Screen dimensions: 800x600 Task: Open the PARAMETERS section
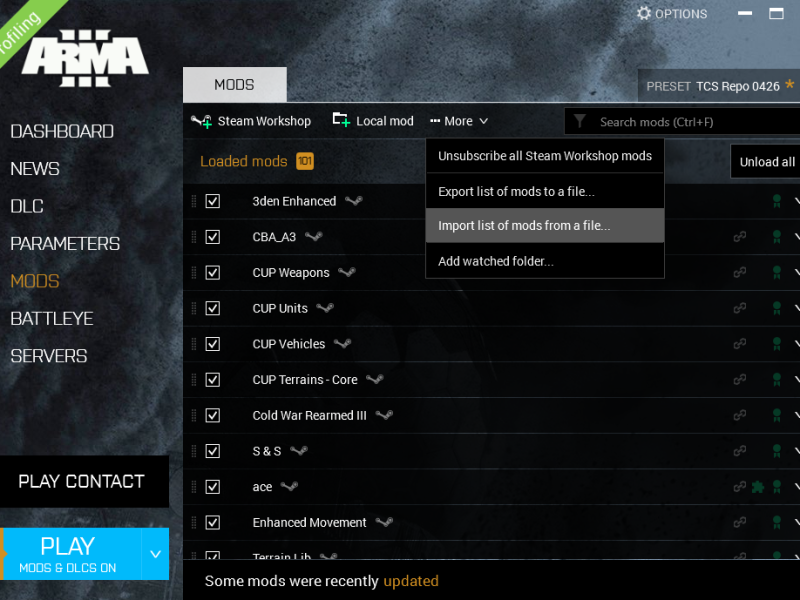click(x=65, y=244)
